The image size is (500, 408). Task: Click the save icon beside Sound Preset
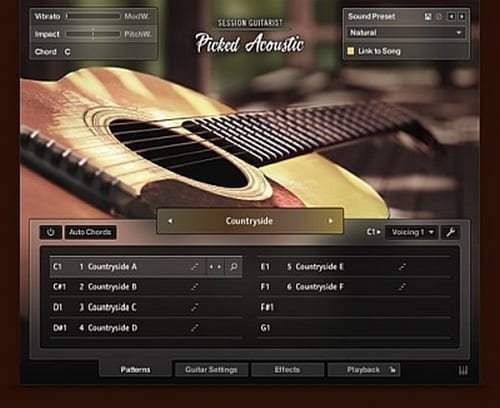(428, 16)
